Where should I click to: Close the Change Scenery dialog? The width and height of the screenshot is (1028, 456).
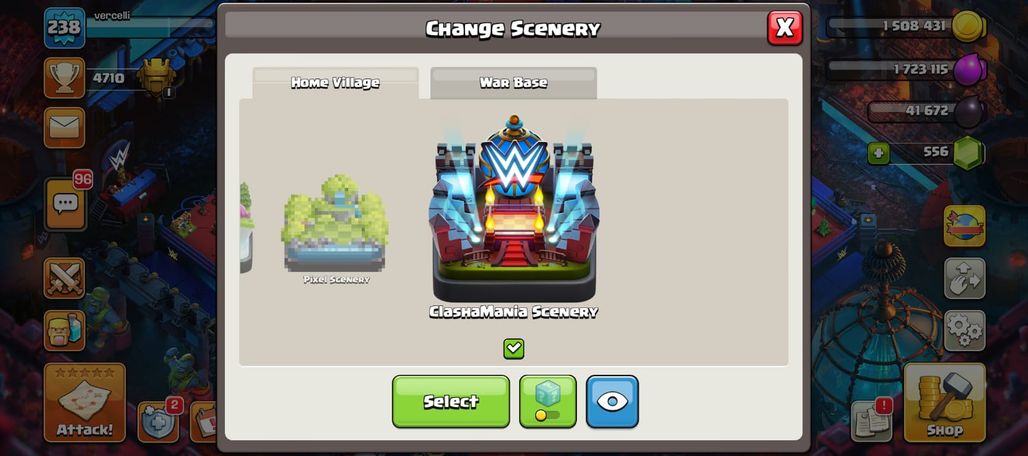click(x=785, y=28)
